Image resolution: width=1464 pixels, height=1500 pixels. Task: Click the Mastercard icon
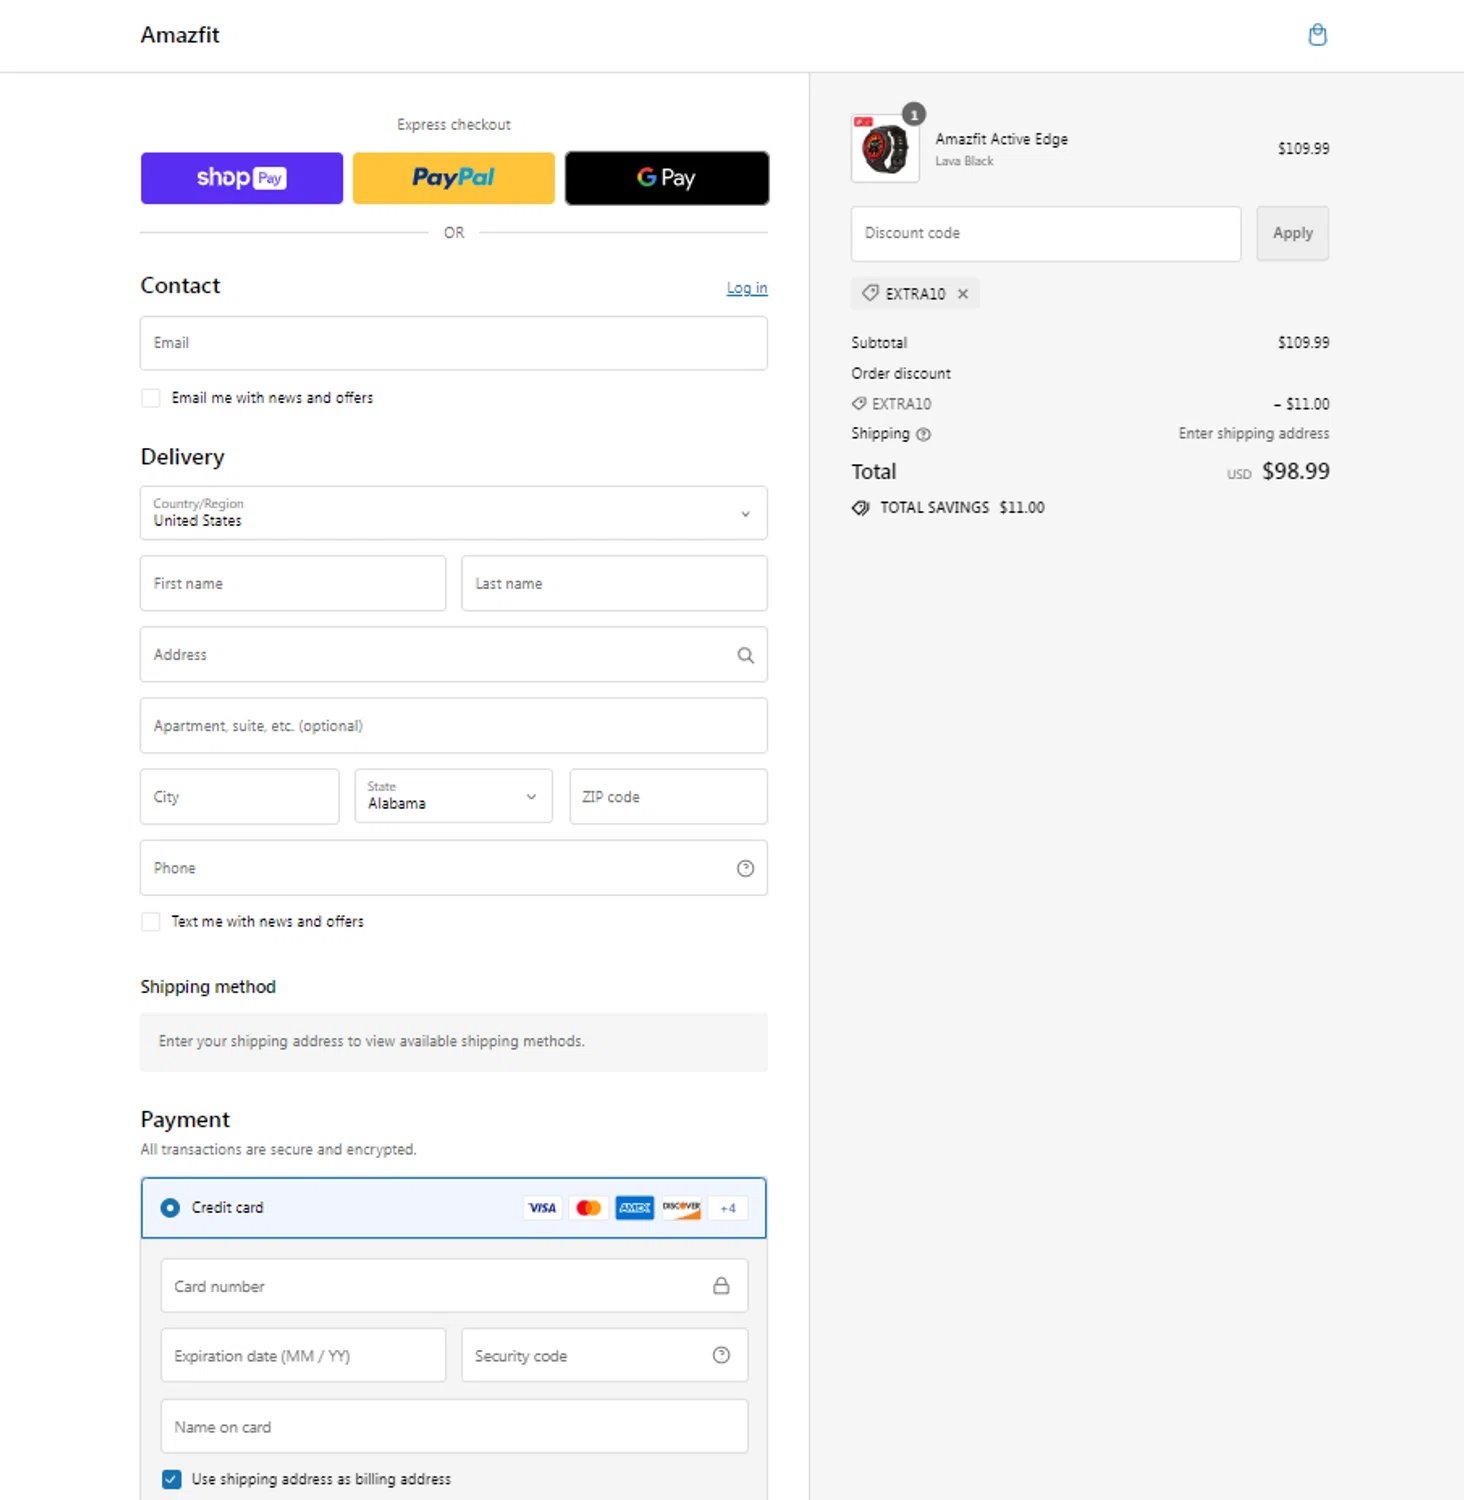click(x=588, y=1208)
